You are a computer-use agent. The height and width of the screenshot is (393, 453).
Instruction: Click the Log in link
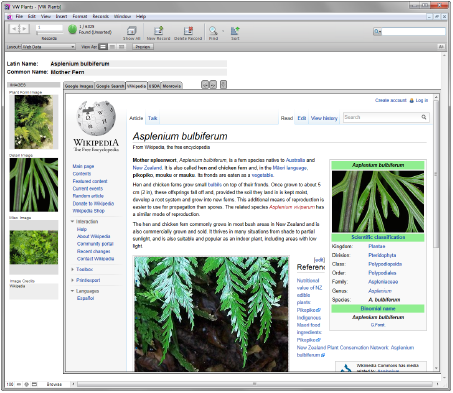(422, 100)
